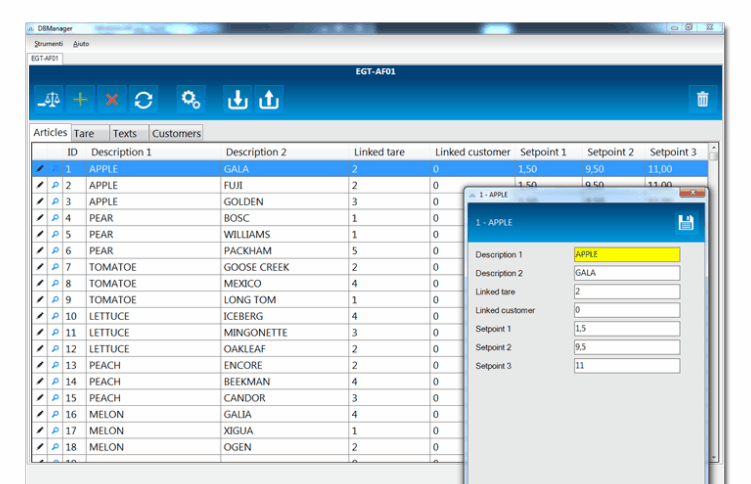The width and height of the screenshot is (751, 484).
Task: Click the table scrollbar up arrow
Action: pyautogui.click(x=714, y=148)
